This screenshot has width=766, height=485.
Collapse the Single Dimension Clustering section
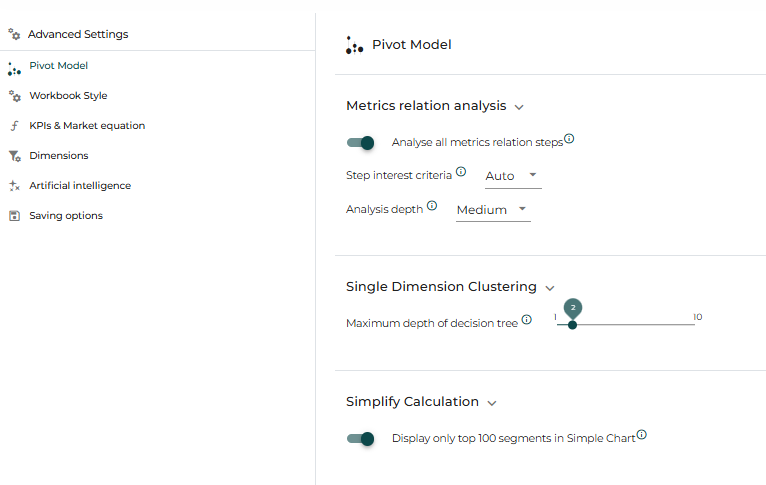[x=550, y=288]
